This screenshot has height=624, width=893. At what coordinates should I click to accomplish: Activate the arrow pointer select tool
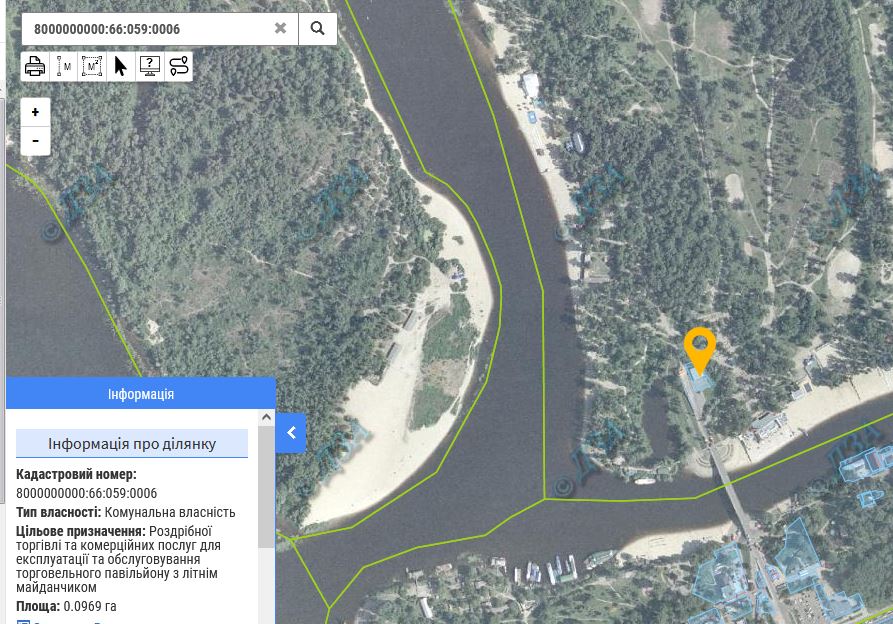[x=121, y=67]
